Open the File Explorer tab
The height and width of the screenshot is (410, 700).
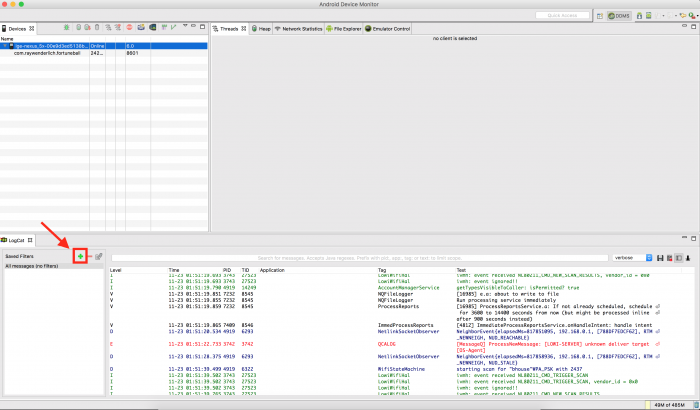(x=344, y=29)
